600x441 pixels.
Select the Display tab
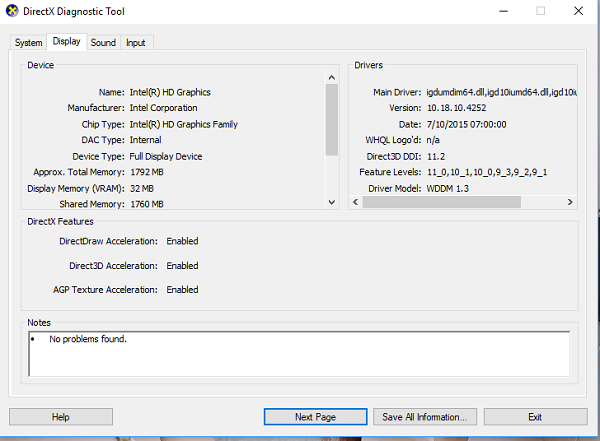(67, 42)
